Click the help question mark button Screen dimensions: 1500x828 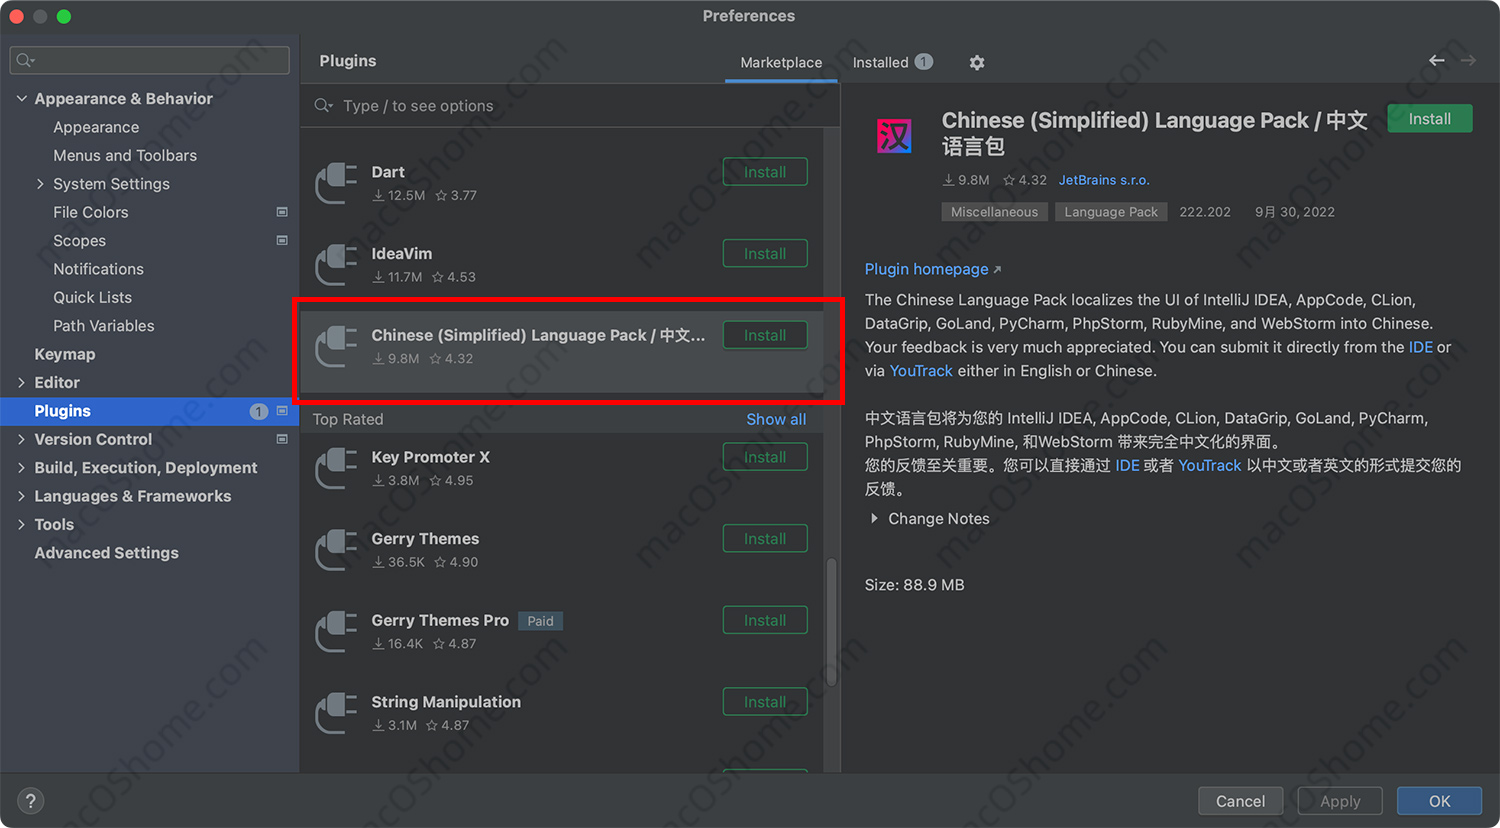31,801
